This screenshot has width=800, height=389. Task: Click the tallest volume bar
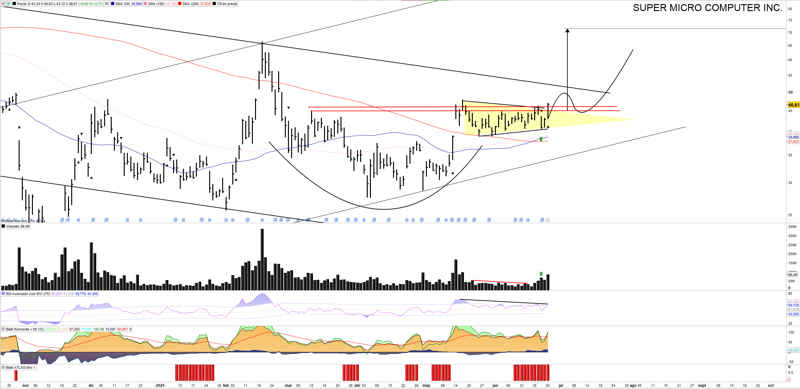(262, 259)
